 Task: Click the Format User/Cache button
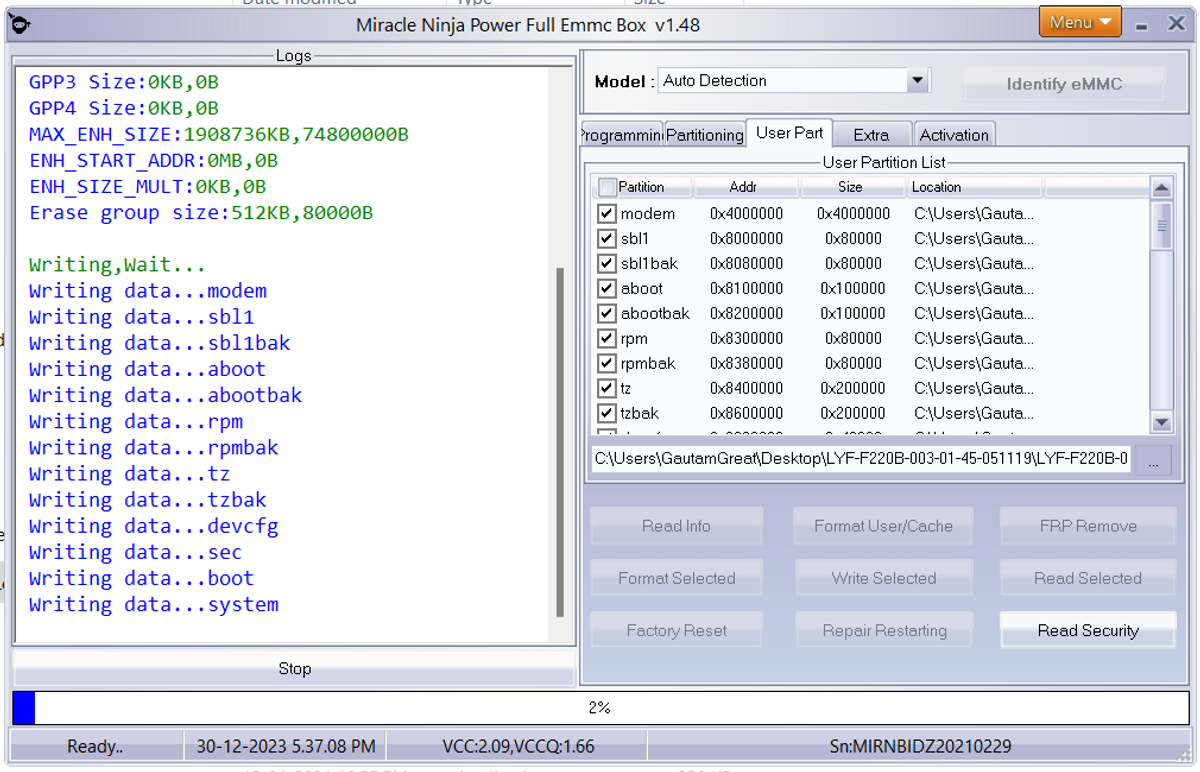pyautogui.click(x=883, y=526)
